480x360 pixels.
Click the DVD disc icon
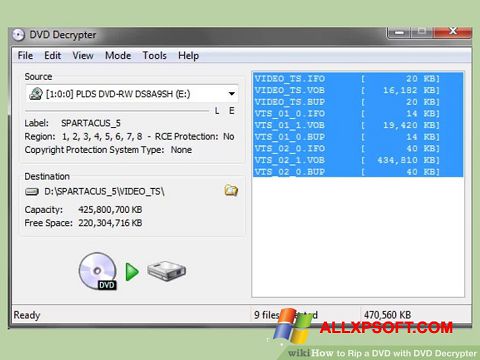point(98,271)
